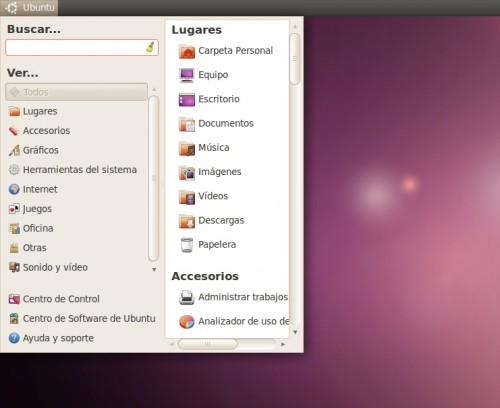Click the applications pane scroll-up arrow

[x=295, y=27]
